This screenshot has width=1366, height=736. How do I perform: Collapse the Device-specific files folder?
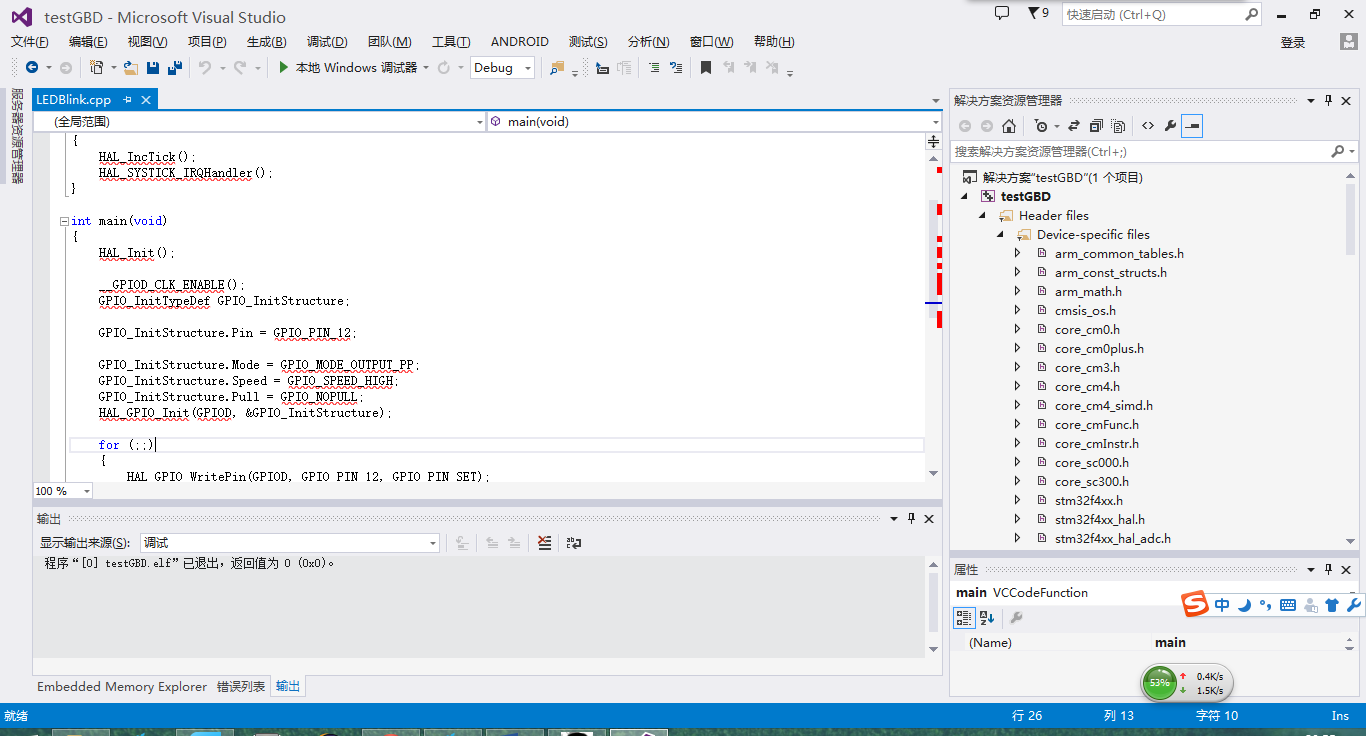1001,235
